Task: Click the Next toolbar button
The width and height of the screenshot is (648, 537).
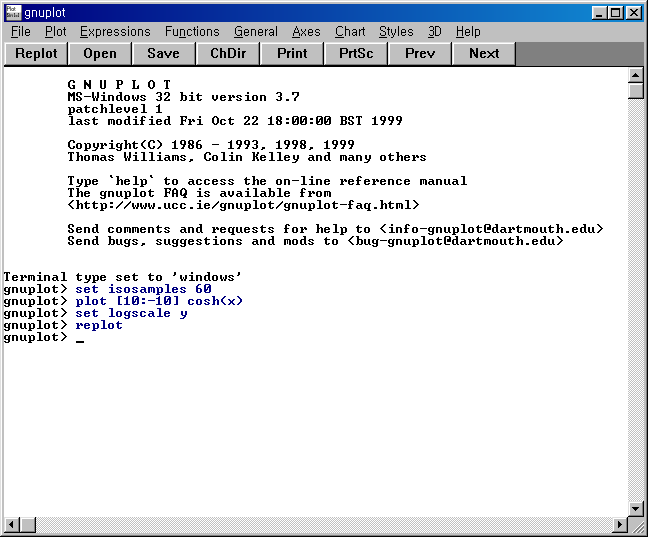Action: 484,54
